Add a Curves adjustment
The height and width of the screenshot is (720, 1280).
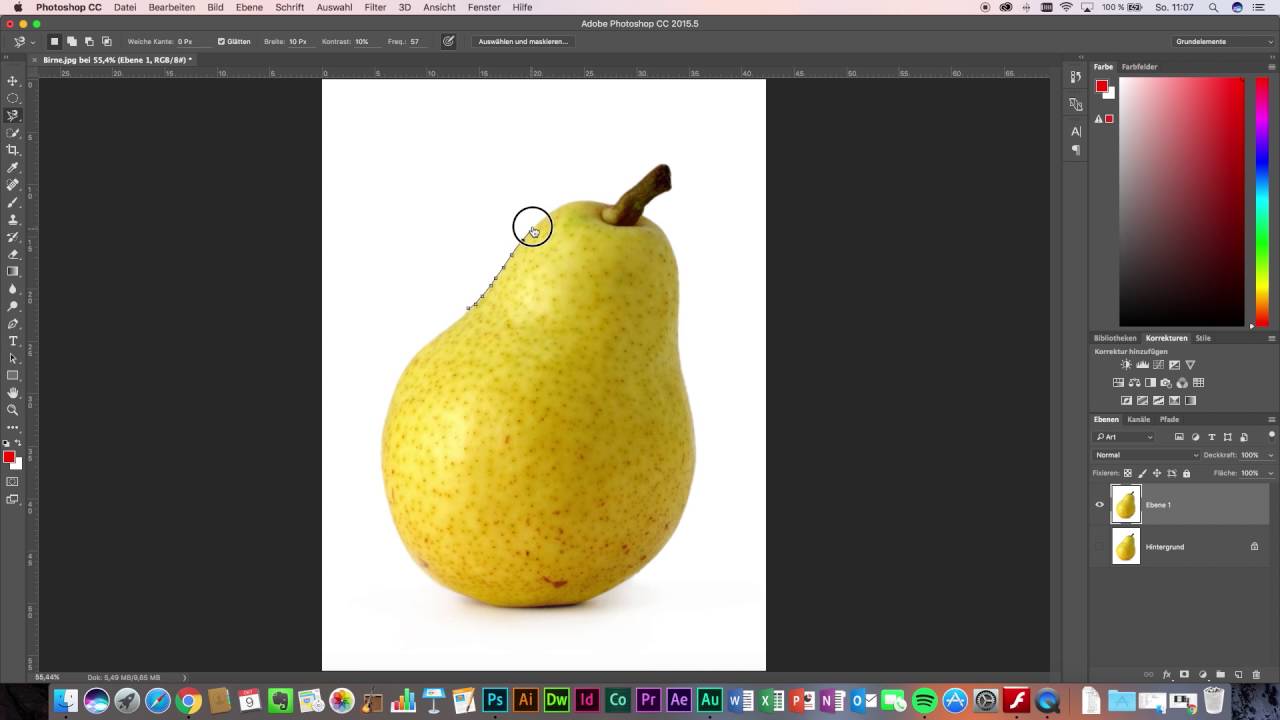(x=1158, y=365)
